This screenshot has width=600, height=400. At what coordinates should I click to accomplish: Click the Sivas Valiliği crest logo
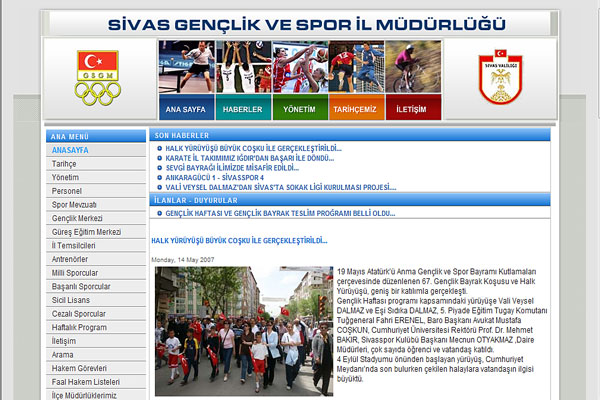[x=500, y=77]
